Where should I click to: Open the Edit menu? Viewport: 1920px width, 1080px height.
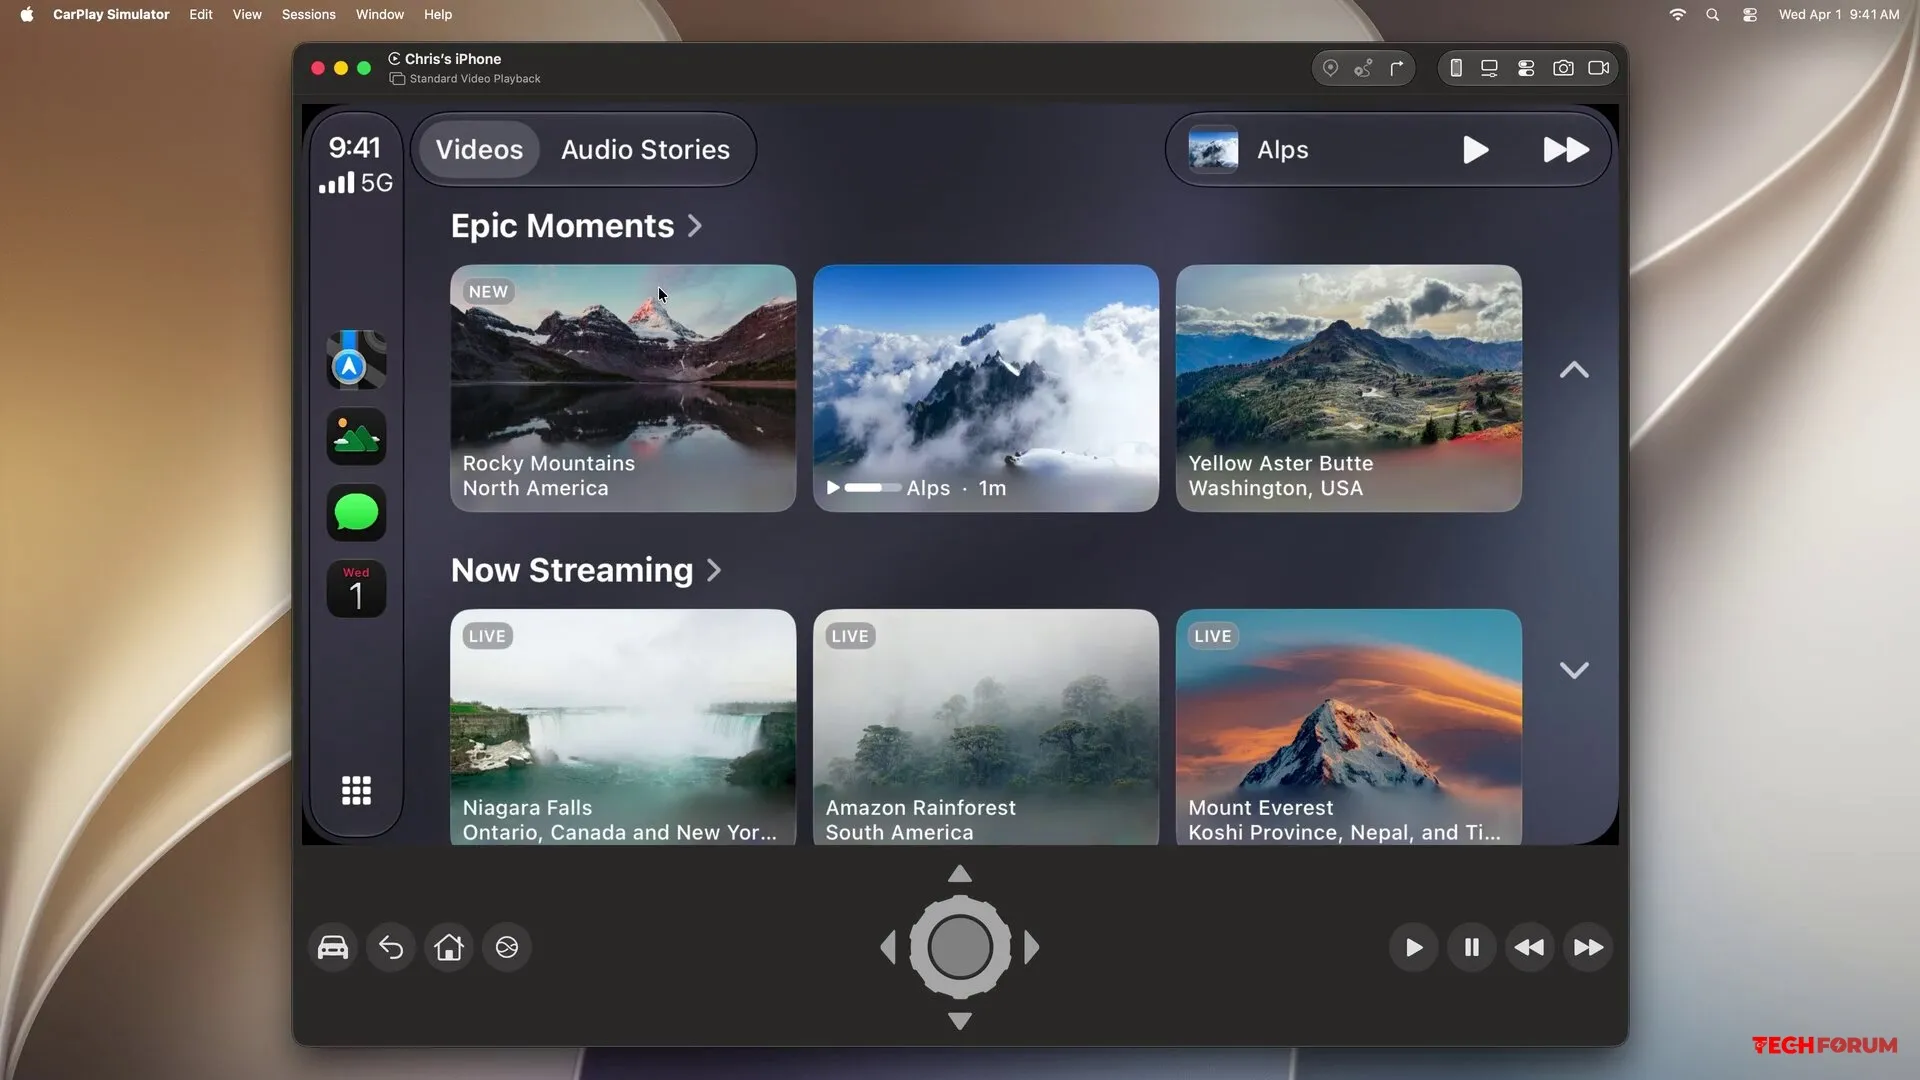click(201, 14)
